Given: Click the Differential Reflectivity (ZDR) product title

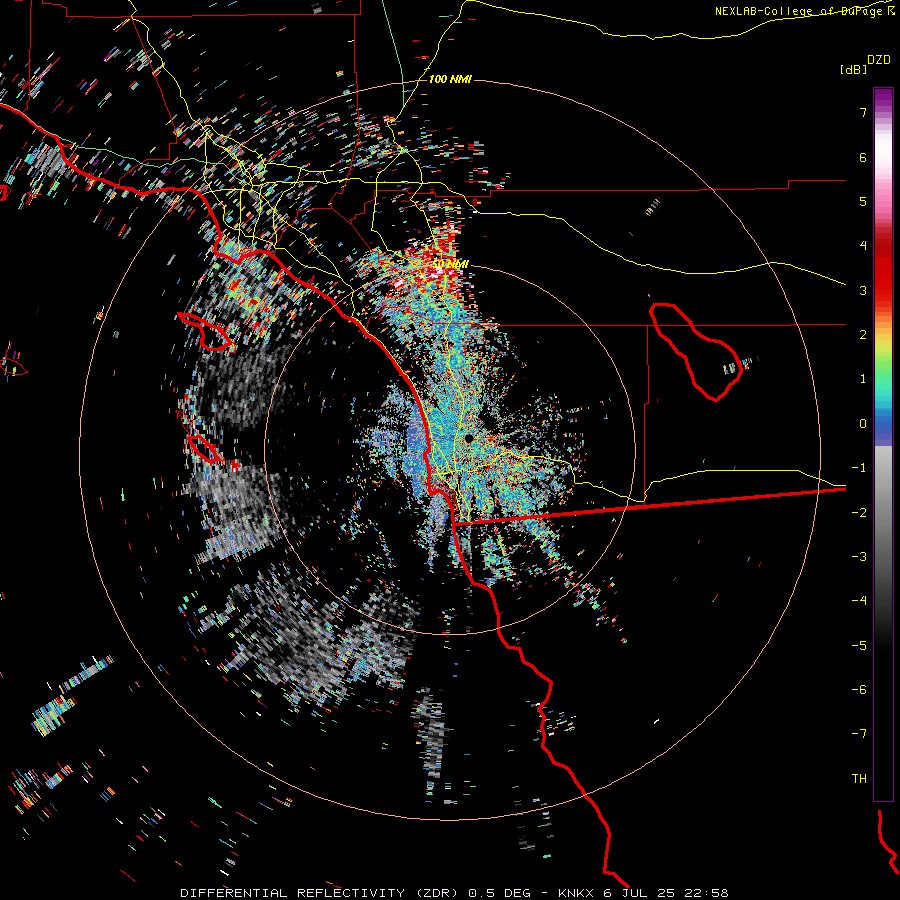Looking at the screenshot, I should click(319, 893).
